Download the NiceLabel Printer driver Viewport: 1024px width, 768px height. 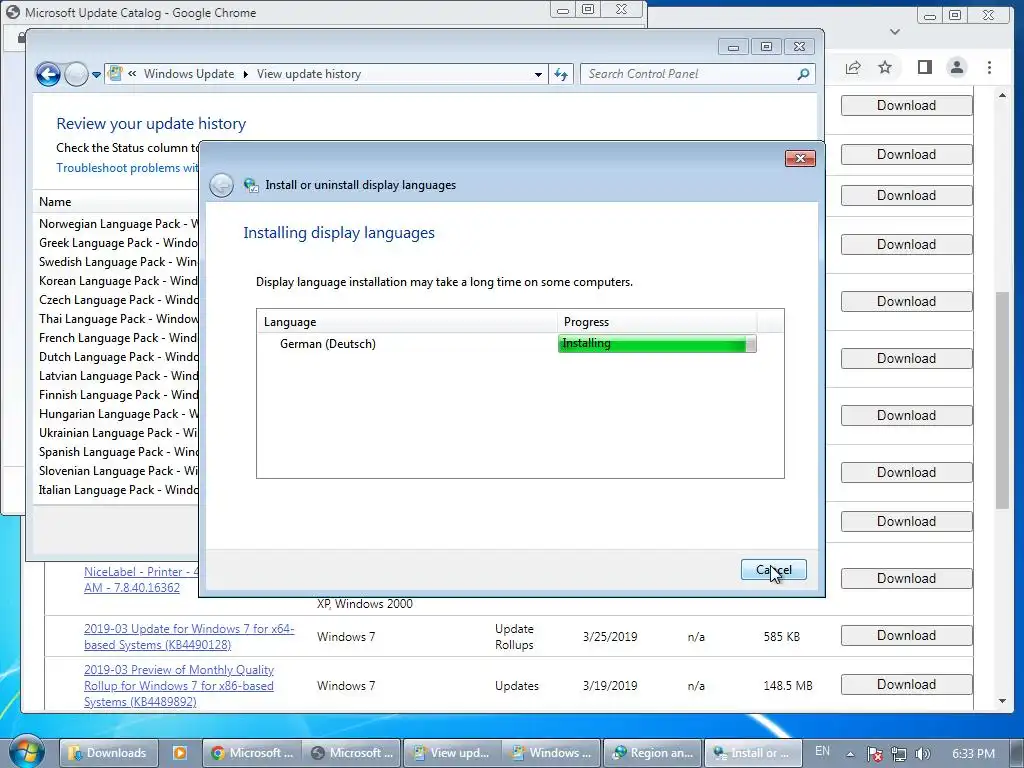tap(906, 579)
